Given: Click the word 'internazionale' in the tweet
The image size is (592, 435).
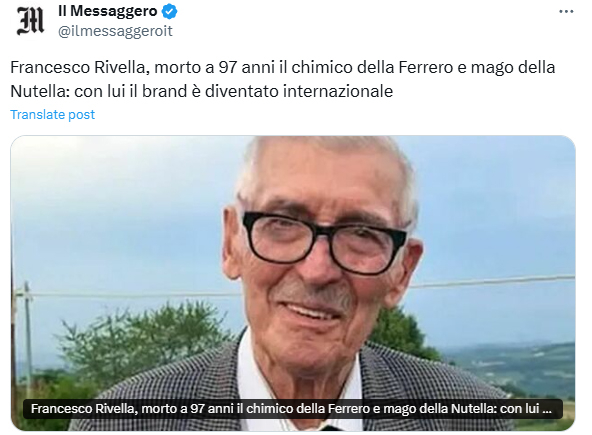Looking at the screenshot, I should click(x=338, y=91).
